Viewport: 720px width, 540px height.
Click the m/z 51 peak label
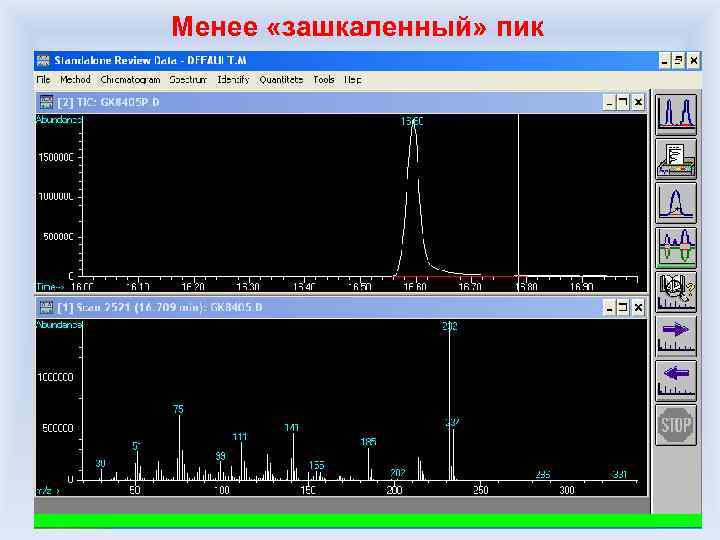coord(137,446)
